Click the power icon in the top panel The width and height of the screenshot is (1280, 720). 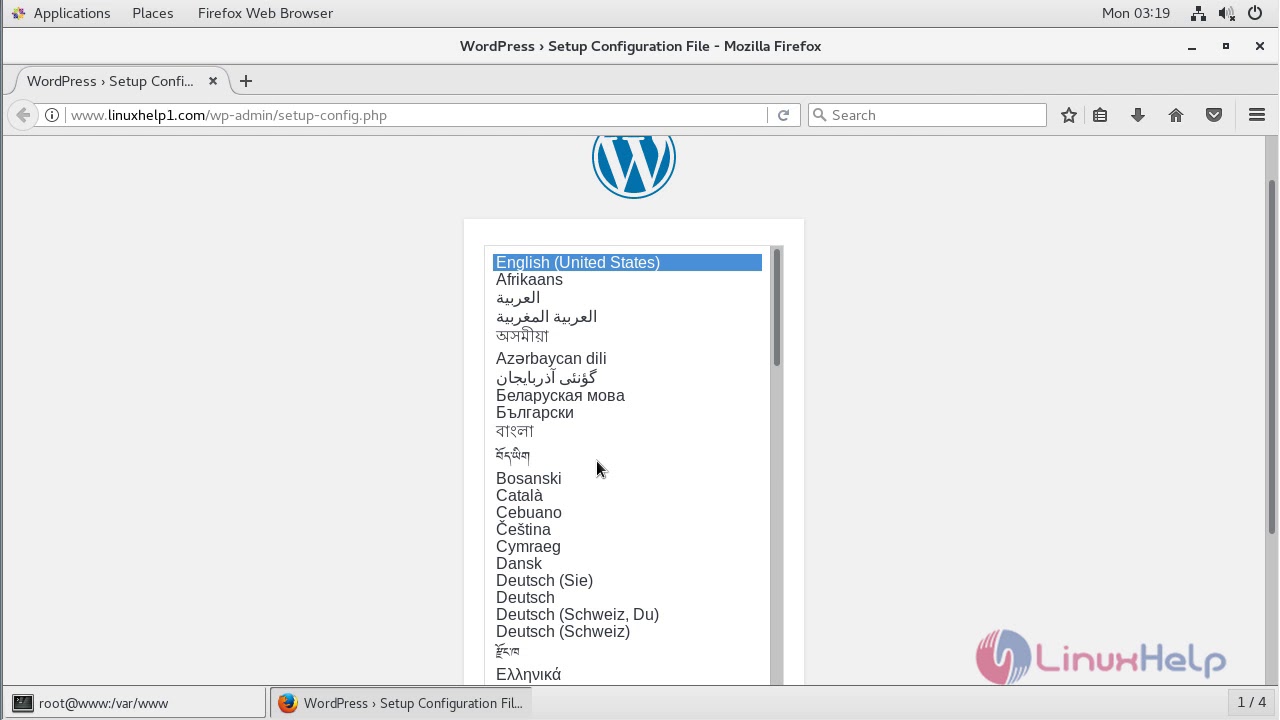[x=1255, y=13]
